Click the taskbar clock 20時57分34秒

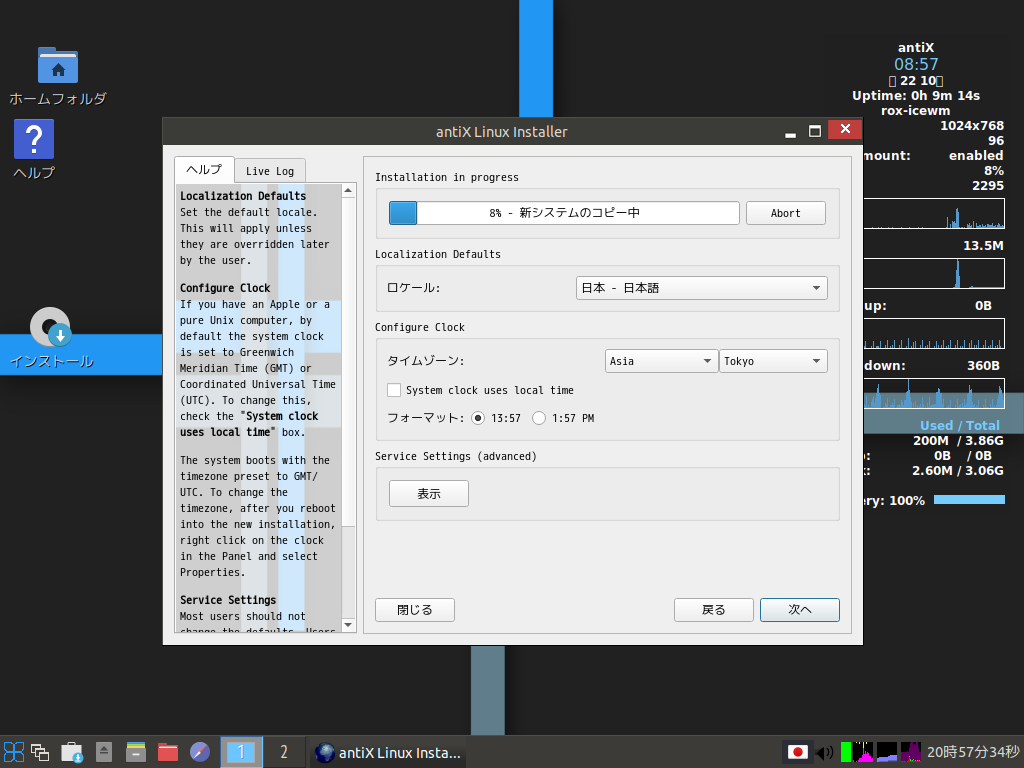[974, 752]
